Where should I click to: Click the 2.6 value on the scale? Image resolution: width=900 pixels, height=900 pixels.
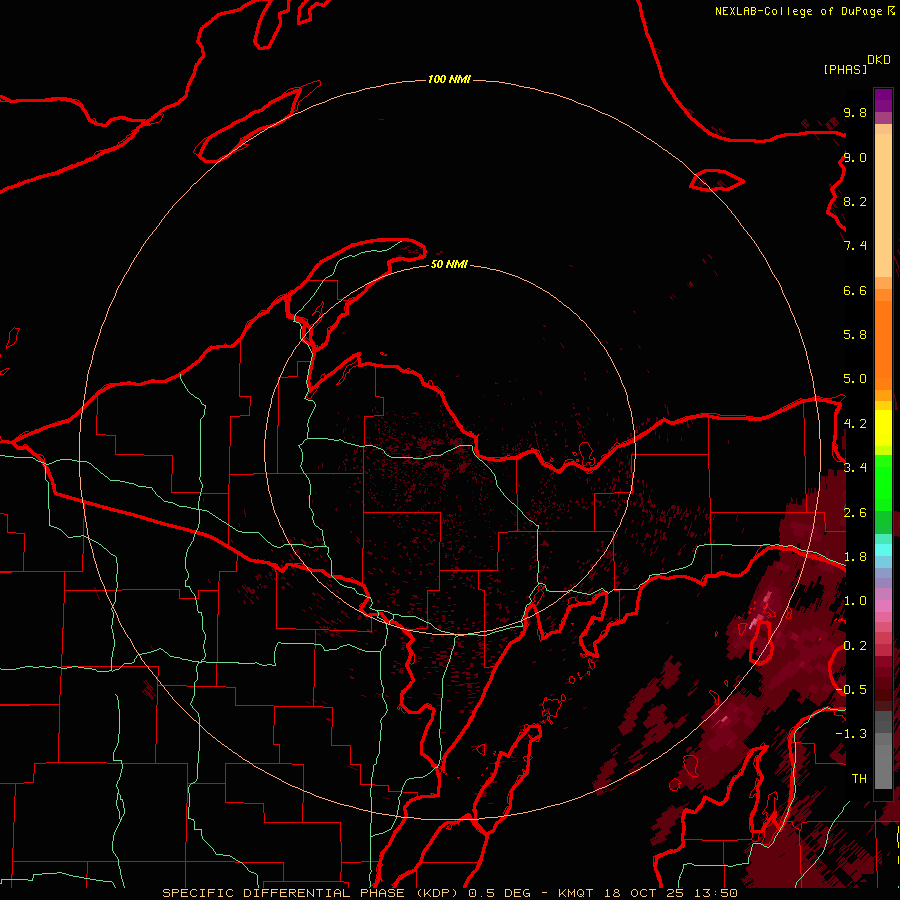pos(855,513)
